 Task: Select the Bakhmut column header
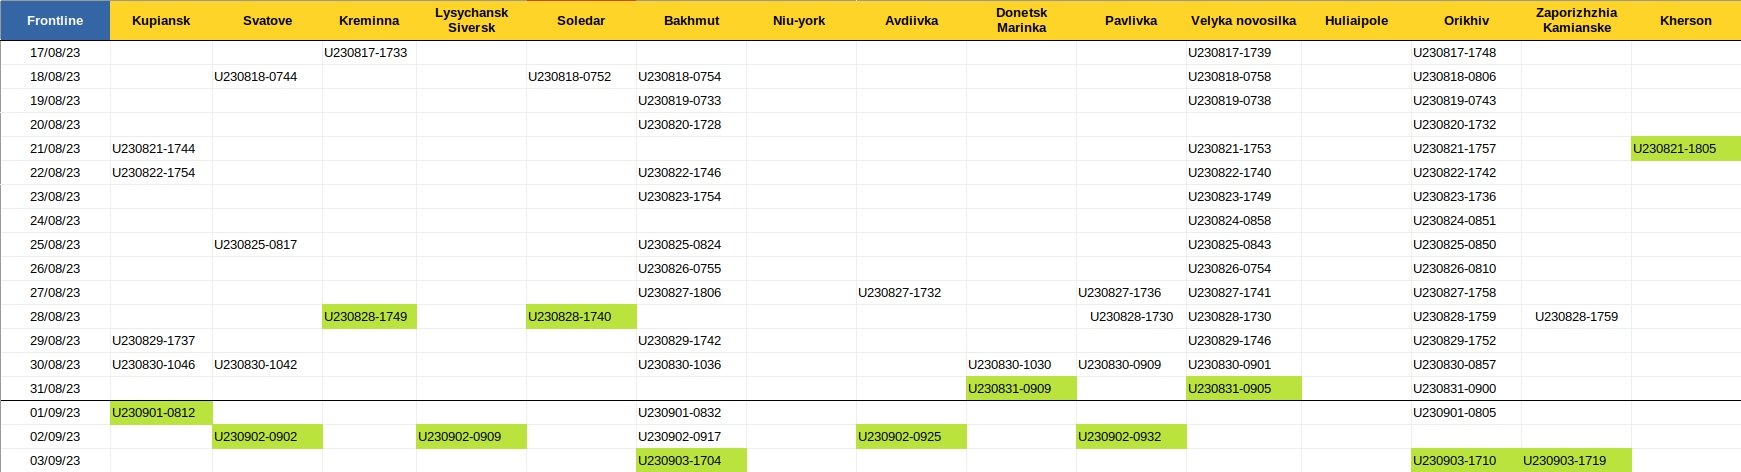[691, 20]
